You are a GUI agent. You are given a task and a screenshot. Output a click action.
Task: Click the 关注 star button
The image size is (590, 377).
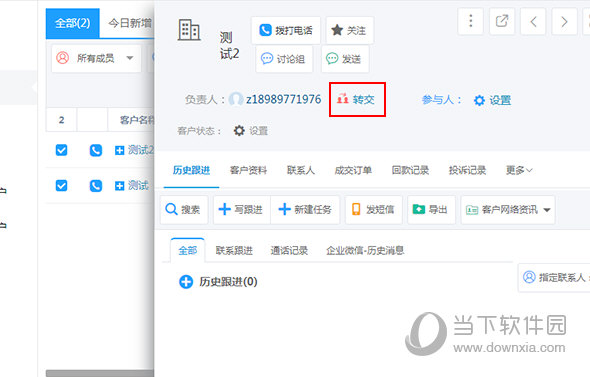pos(350,30)
